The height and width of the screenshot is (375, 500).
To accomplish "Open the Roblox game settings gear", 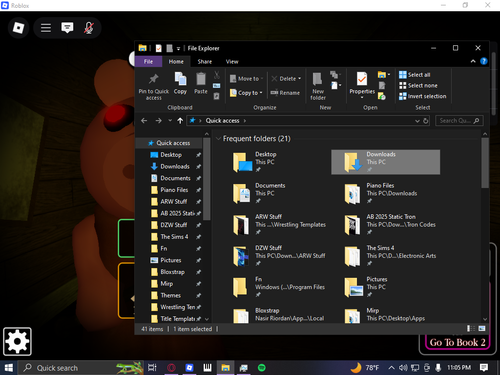I will point(17,342).
